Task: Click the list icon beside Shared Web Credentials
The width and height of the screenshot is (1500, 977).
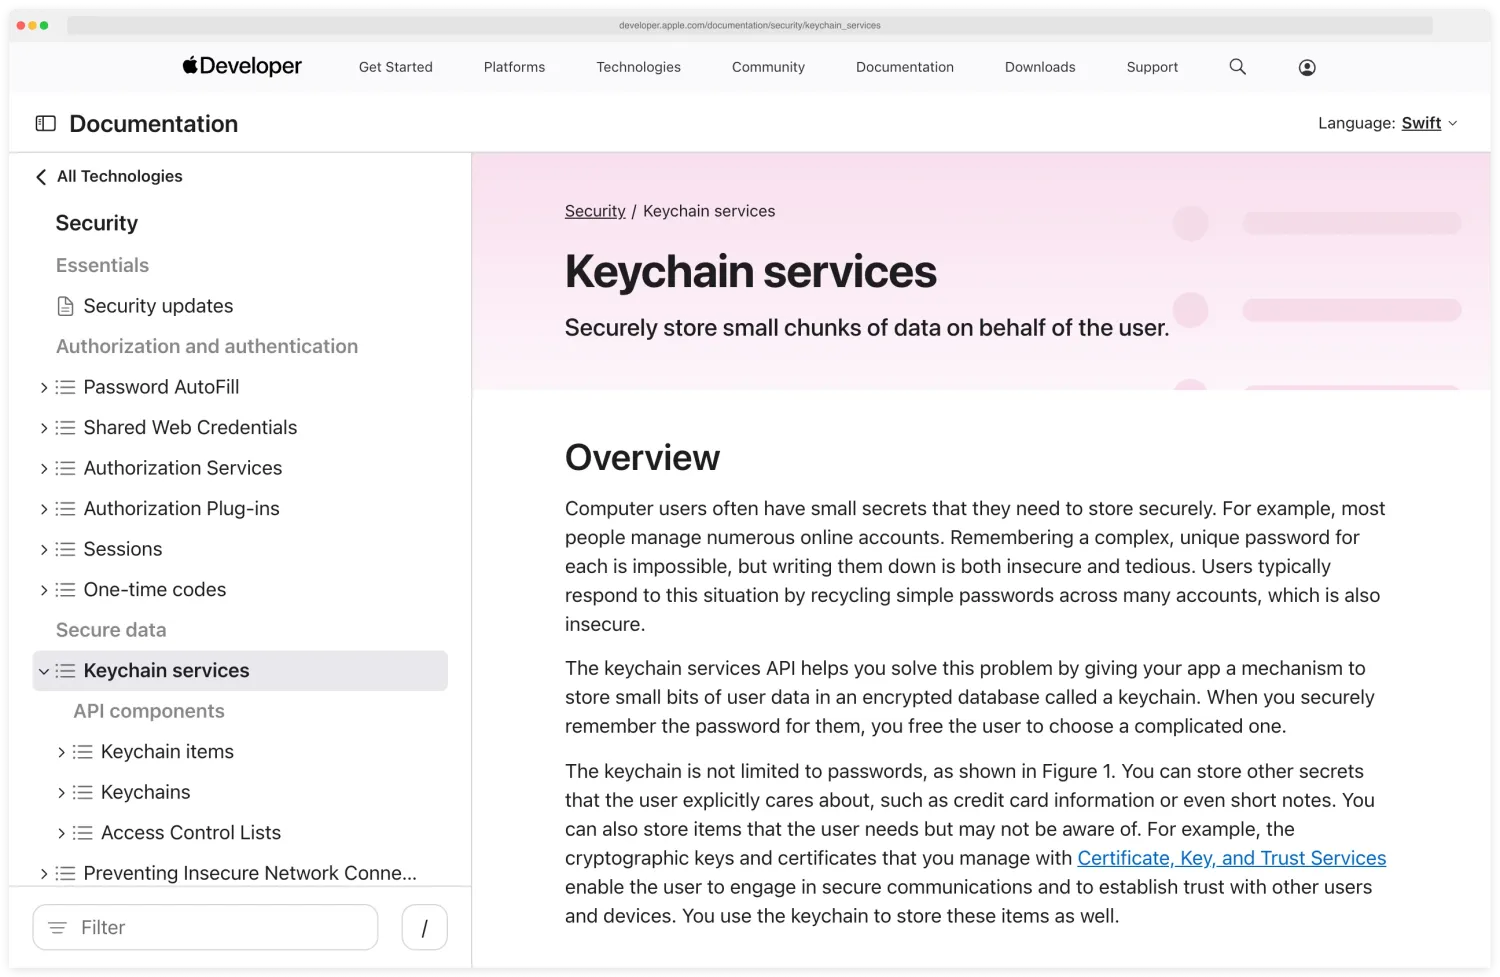Action: (65, 428)
